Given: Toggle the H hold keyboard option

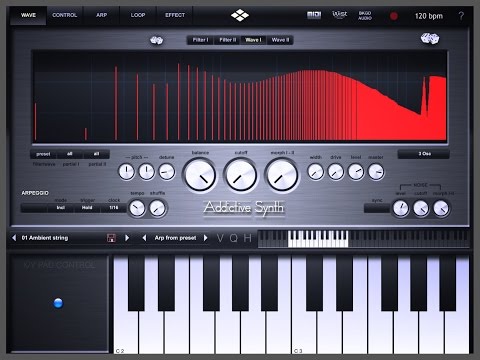Looking at the screenshot, I should (247, 238).
